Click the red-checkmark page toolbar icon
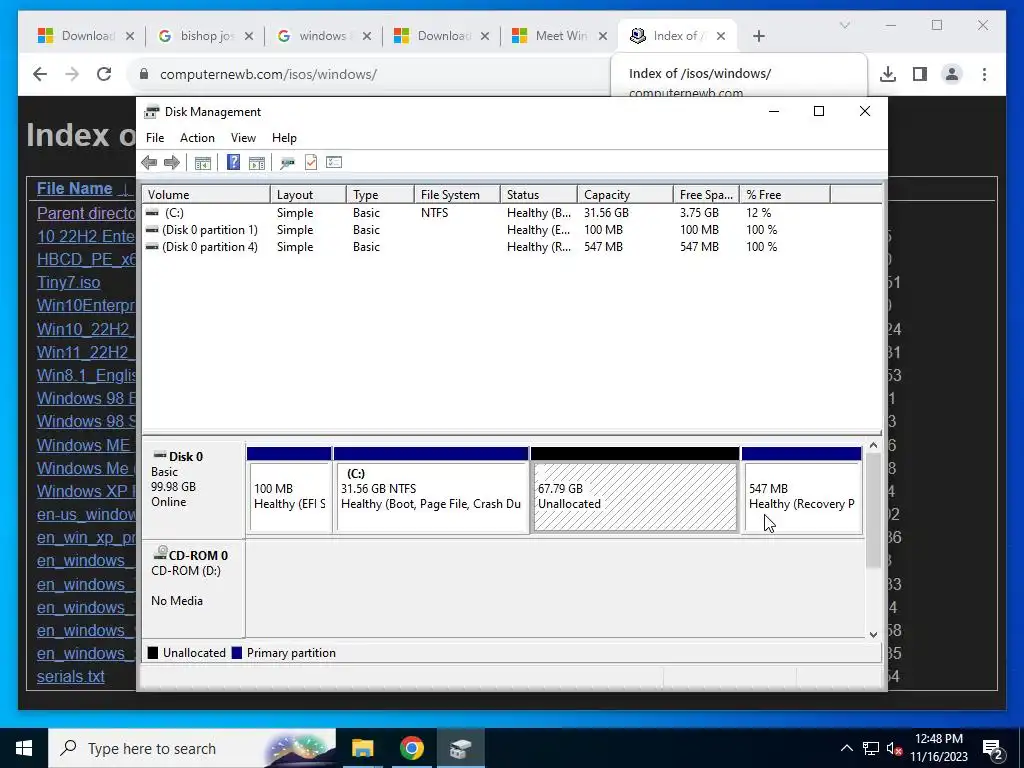 click(x=311, y=163)
